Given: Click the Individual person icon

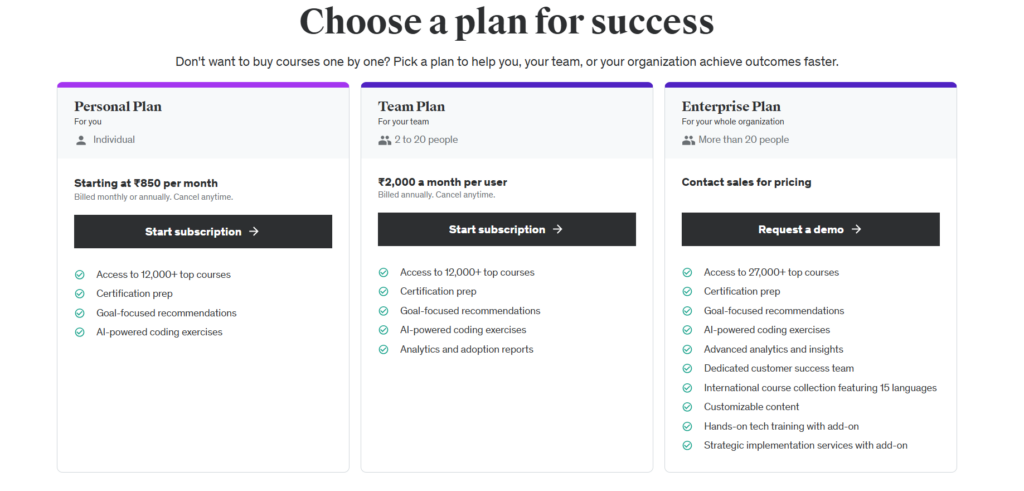Looking at the screenshot, I should pyautogui.click(x=80, y=140).
